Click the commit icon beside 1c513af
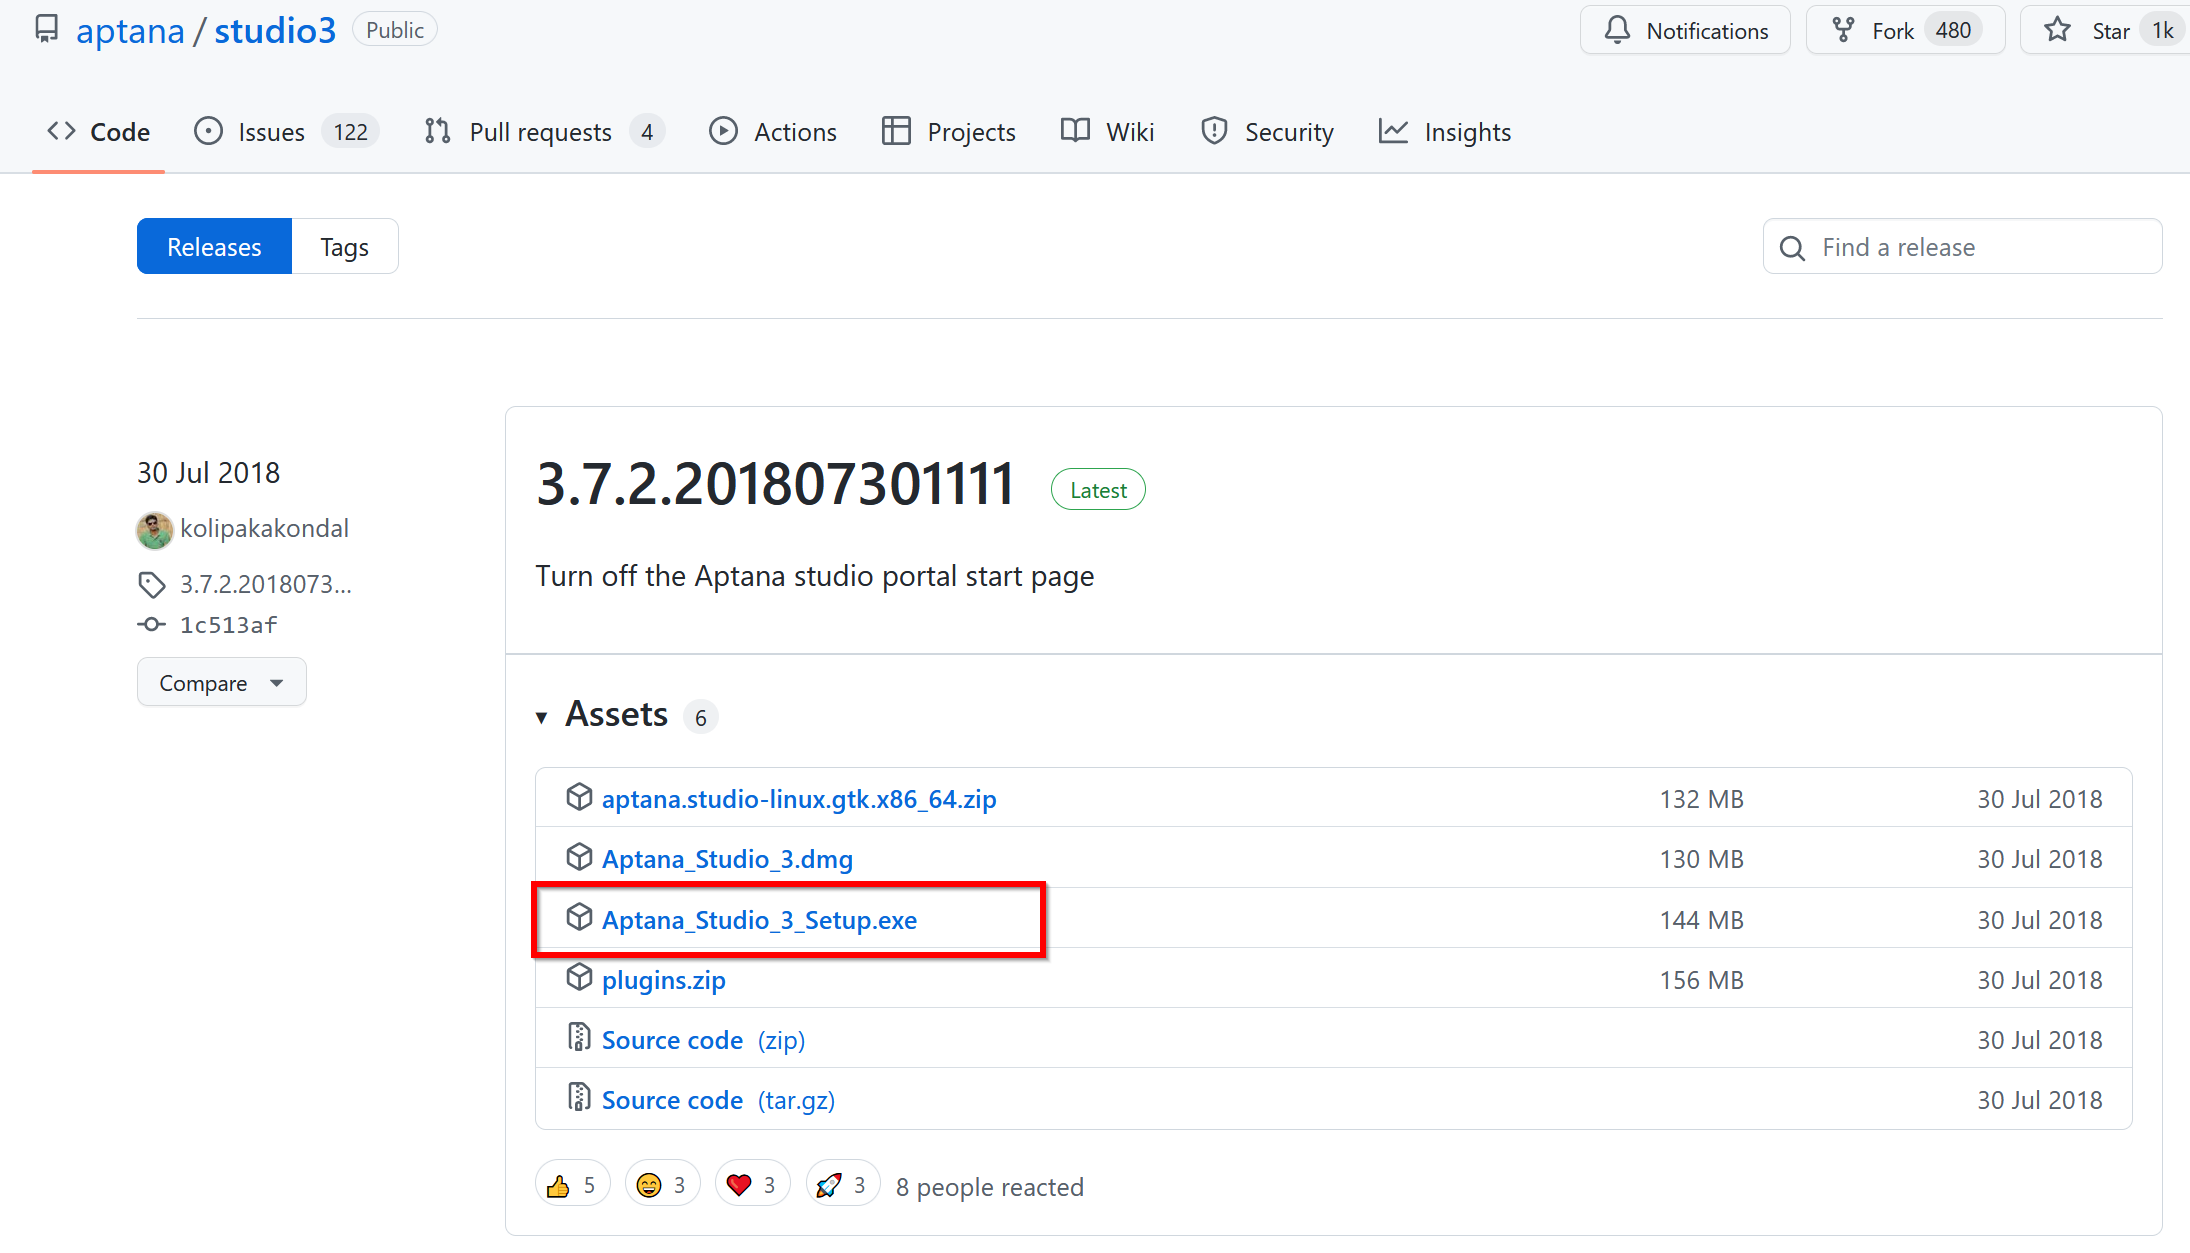 152,625
